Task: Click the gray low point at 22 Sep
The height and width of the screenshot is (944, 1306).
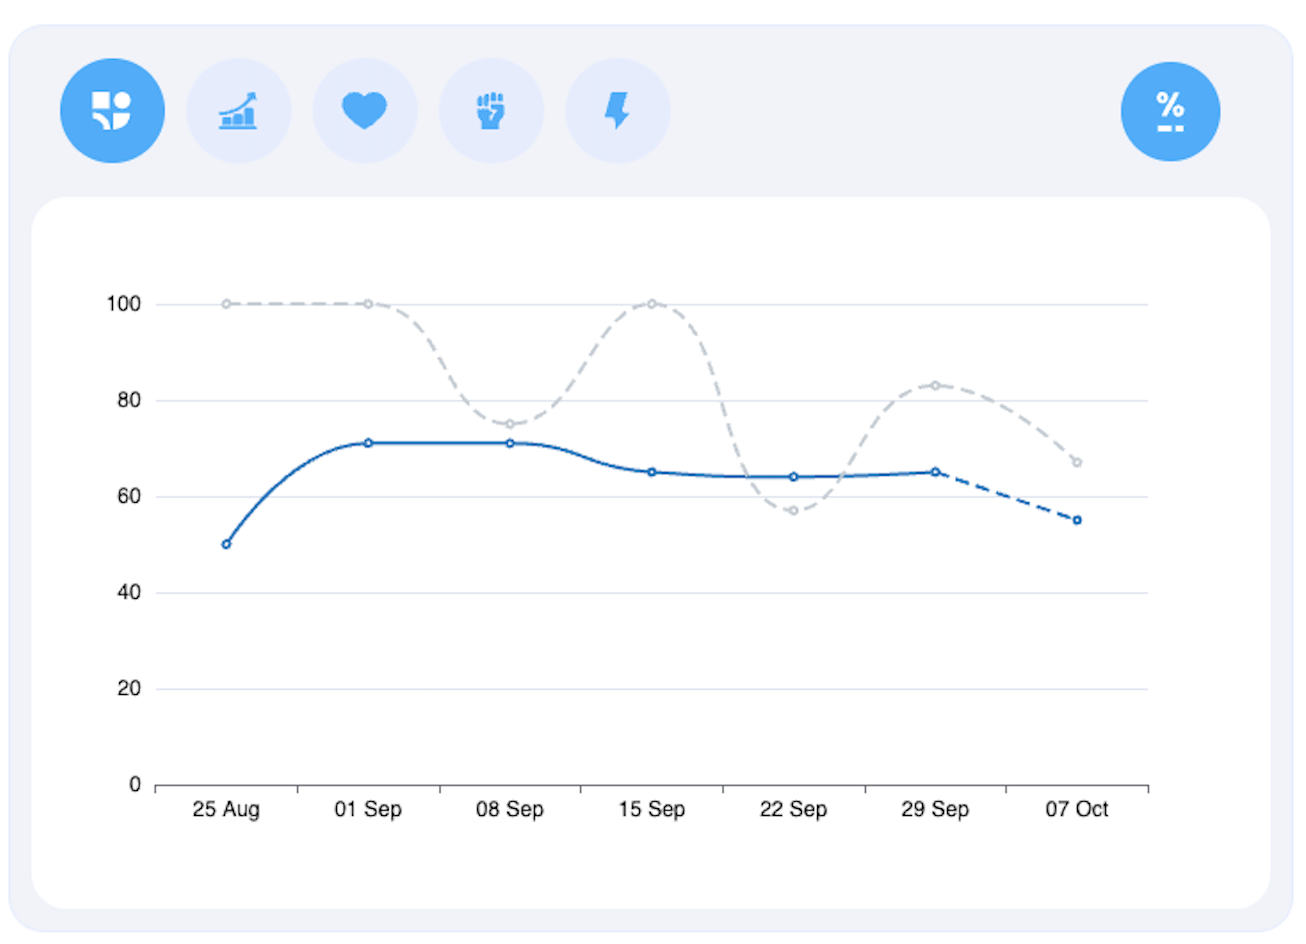Action: [794, 511]
